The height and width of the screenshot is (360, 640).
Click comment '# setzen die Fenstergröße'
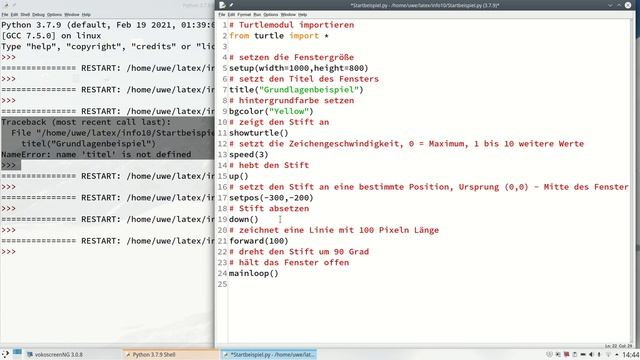click(291, 58)
